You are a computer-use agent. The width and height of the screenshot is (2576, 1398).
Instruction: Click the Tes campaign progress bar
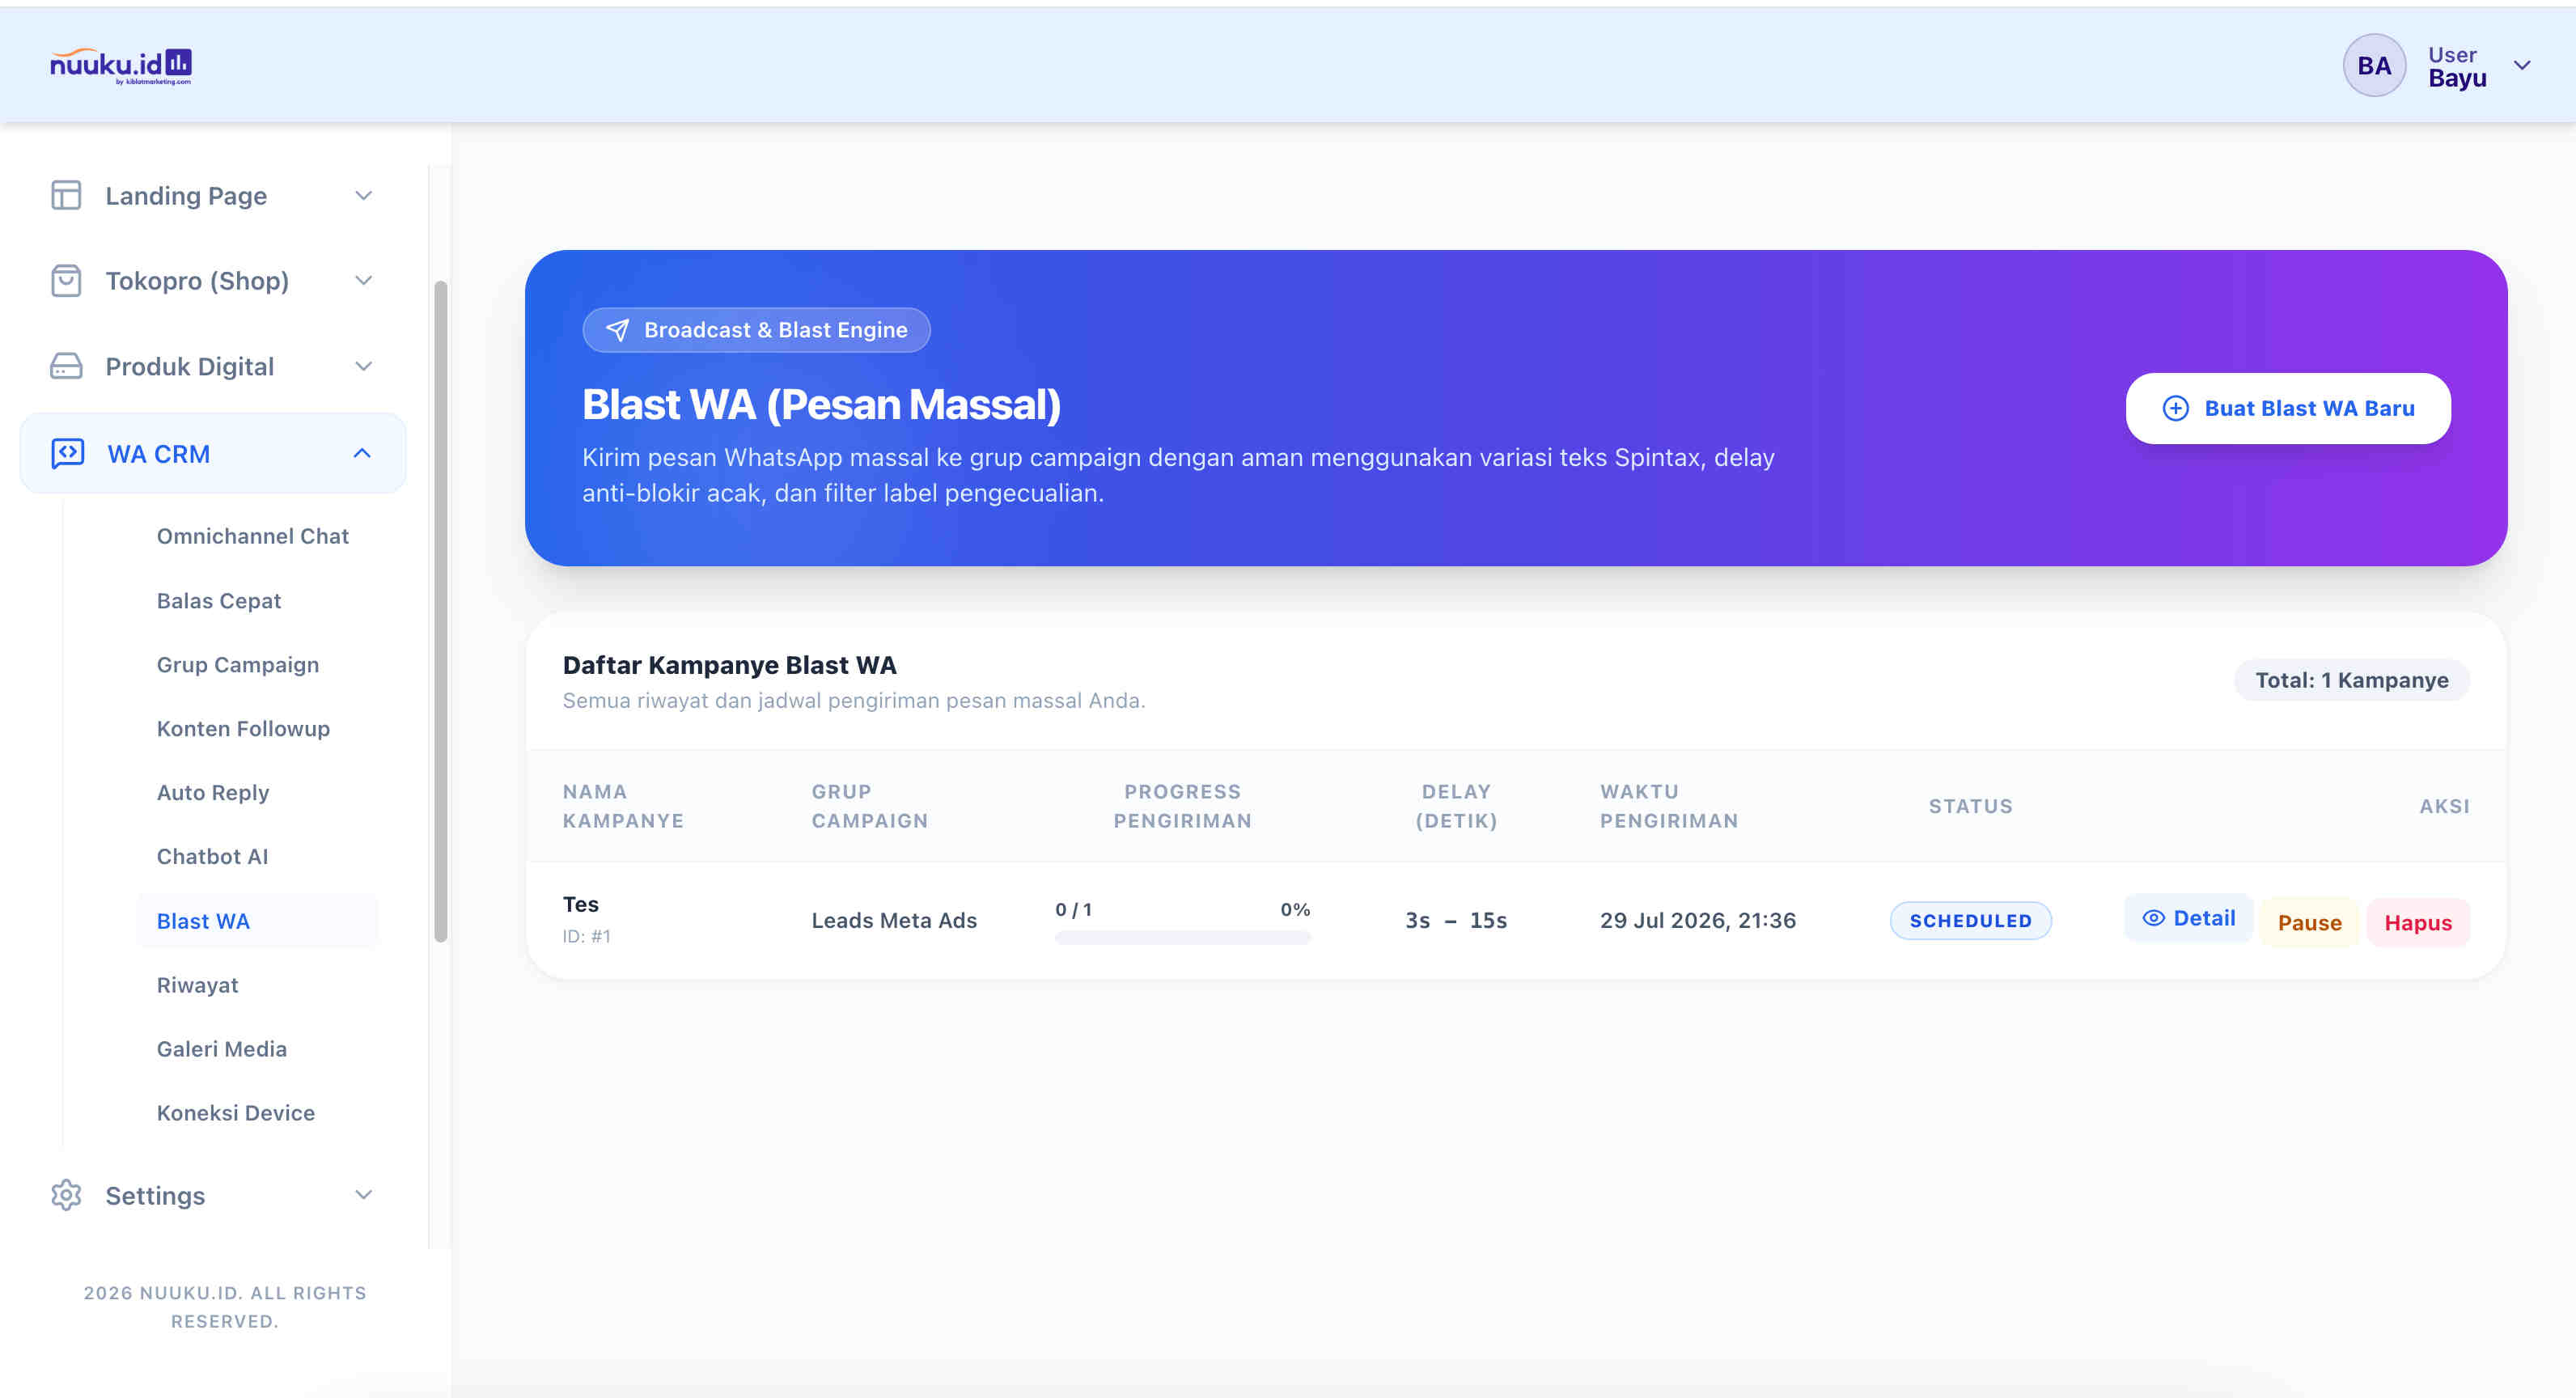tap(1183, 938)
